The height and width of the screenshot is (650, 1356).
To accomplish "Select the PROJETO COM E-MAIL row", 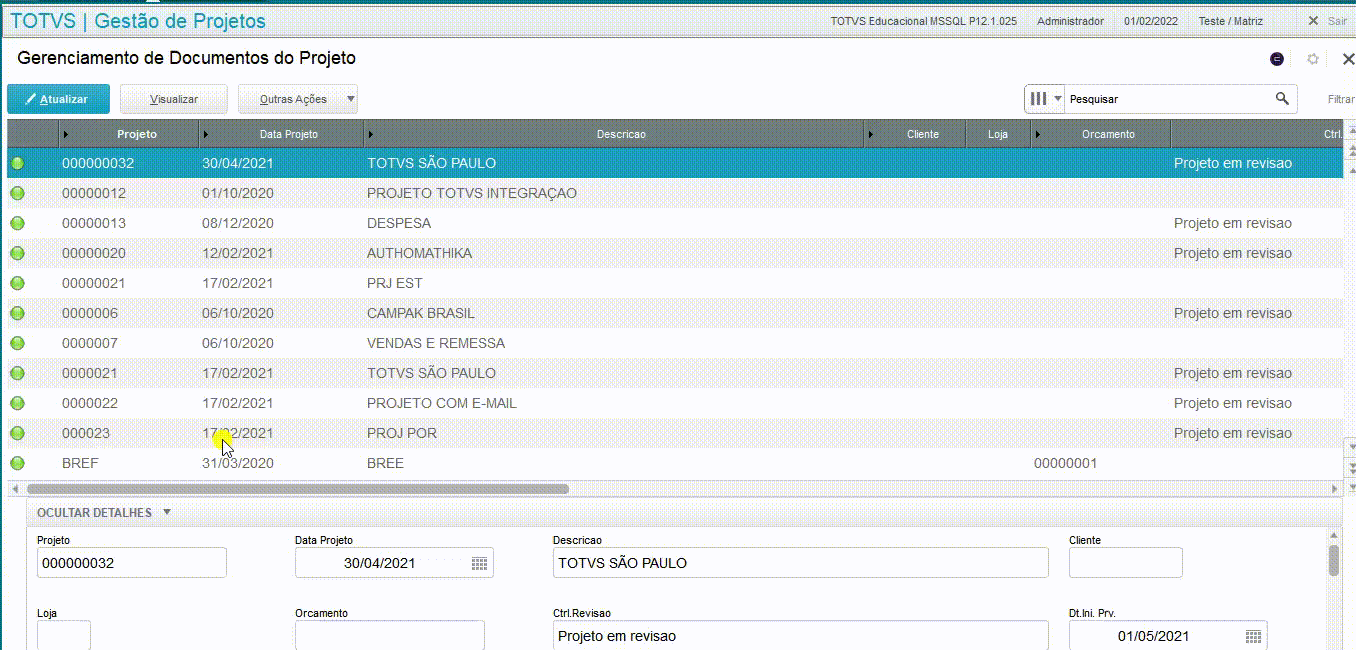I will 674,403.
